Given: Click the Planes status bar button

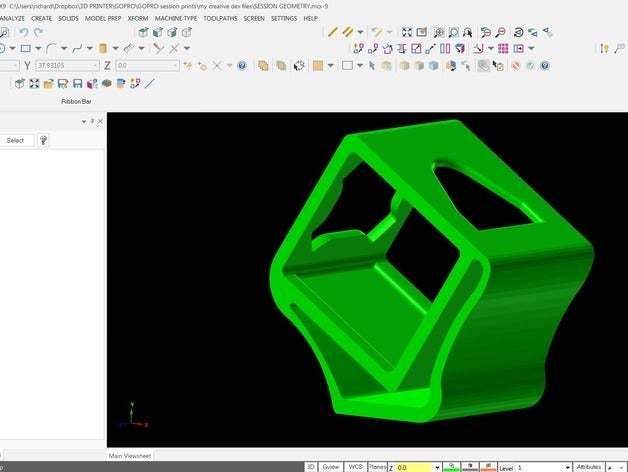Looking at the screenshot, I should [377, 467].
